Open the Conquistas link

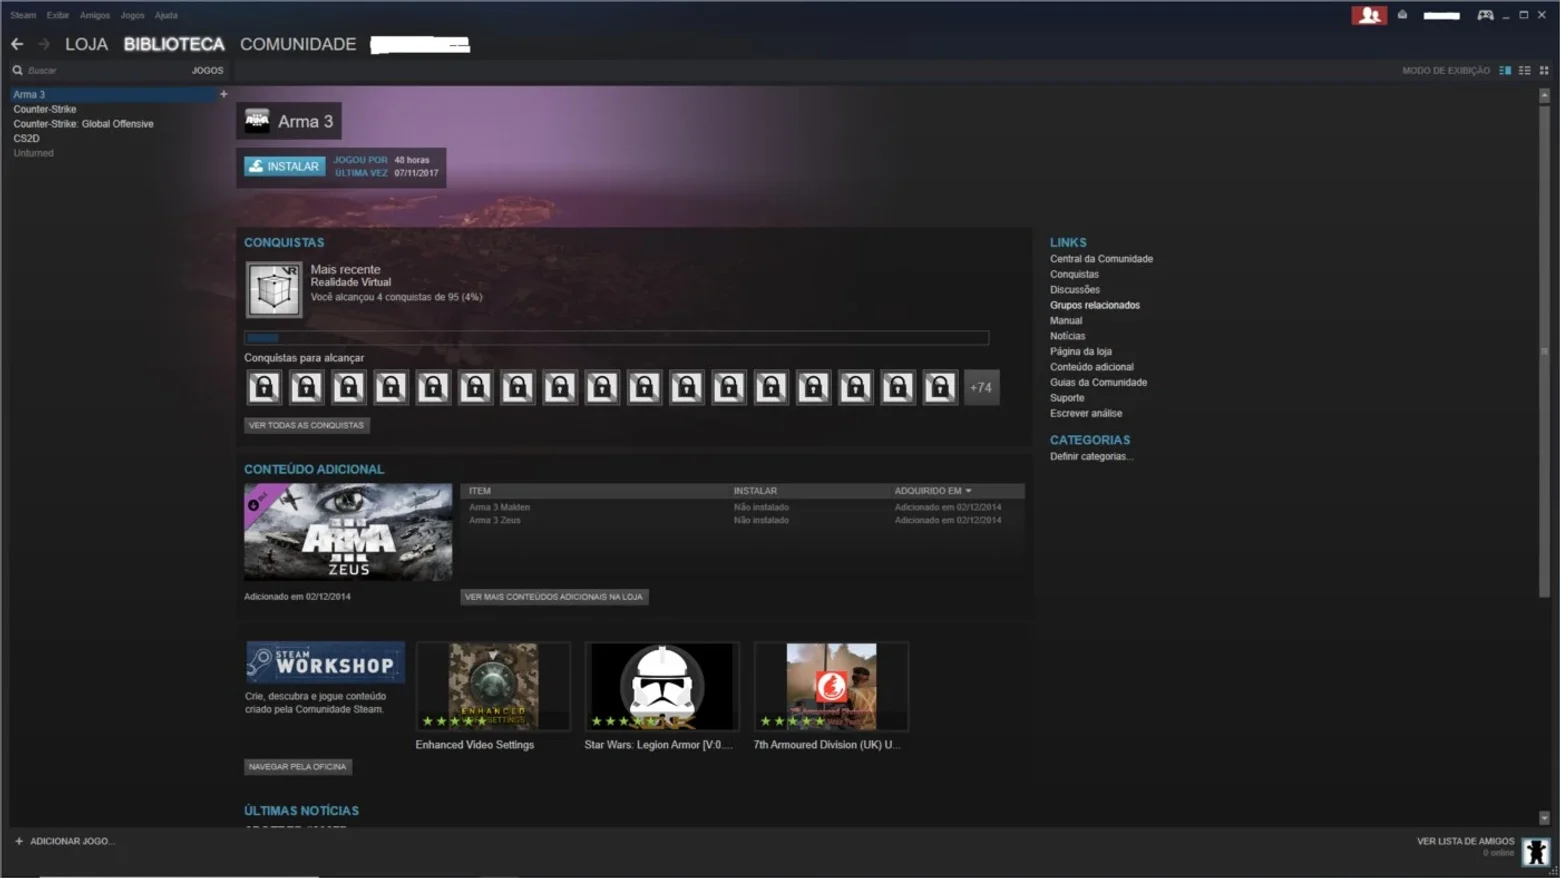tap(1074, 274)
